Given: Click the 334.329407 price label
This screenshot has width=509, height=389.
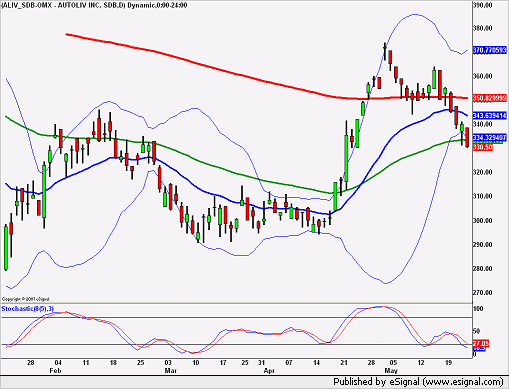Looking at the screenshot, I should click(490, 137).
